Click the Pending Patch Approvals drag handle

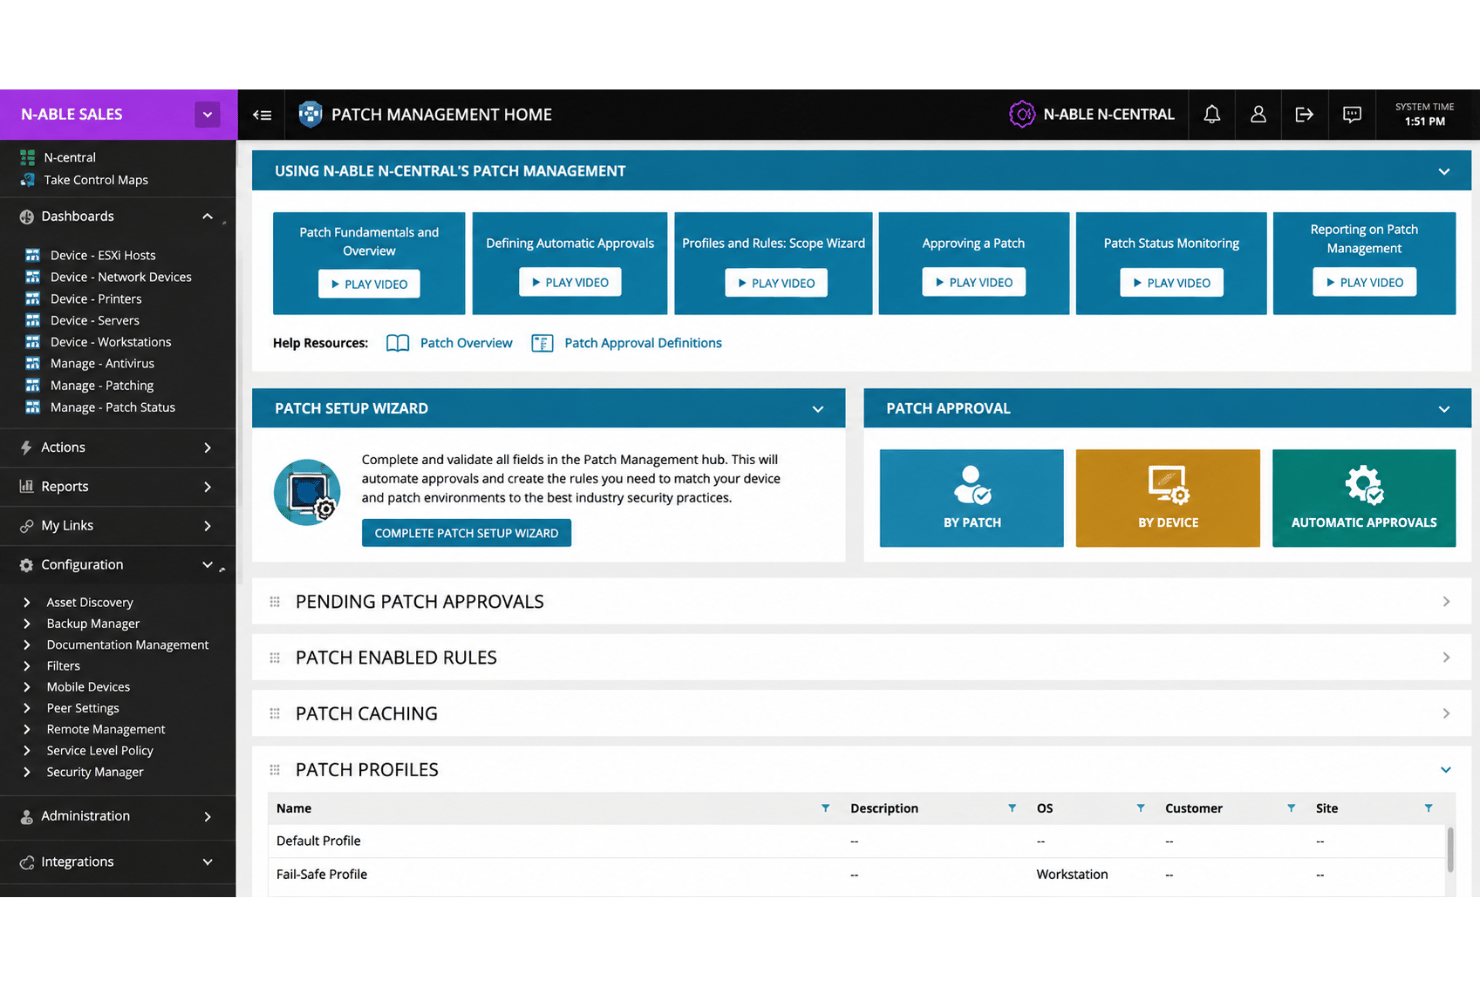coord(275,602)
